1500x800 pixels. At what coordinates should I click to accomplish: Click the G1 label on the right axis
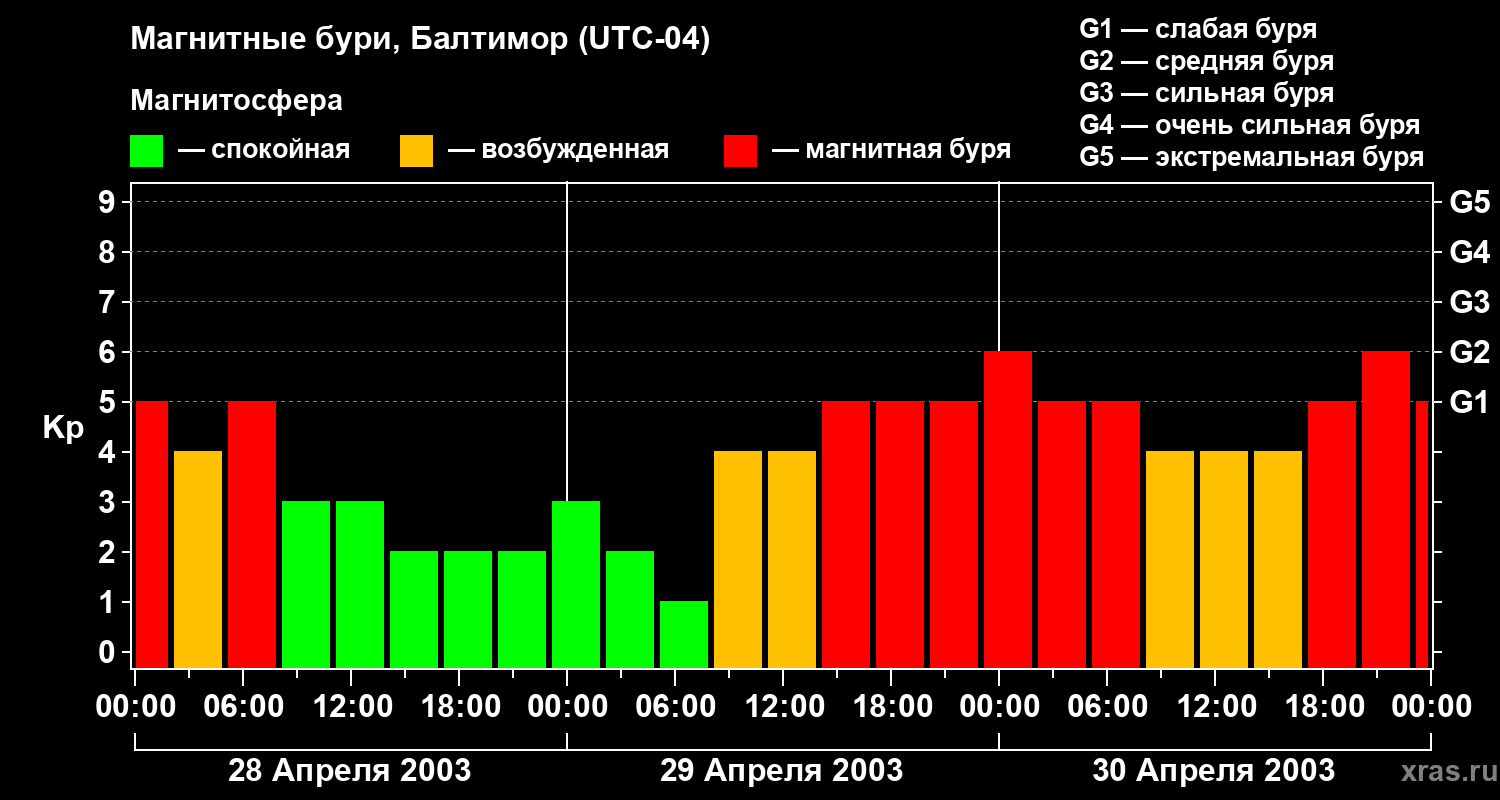pyautogui.click(x=1469, y=402)
